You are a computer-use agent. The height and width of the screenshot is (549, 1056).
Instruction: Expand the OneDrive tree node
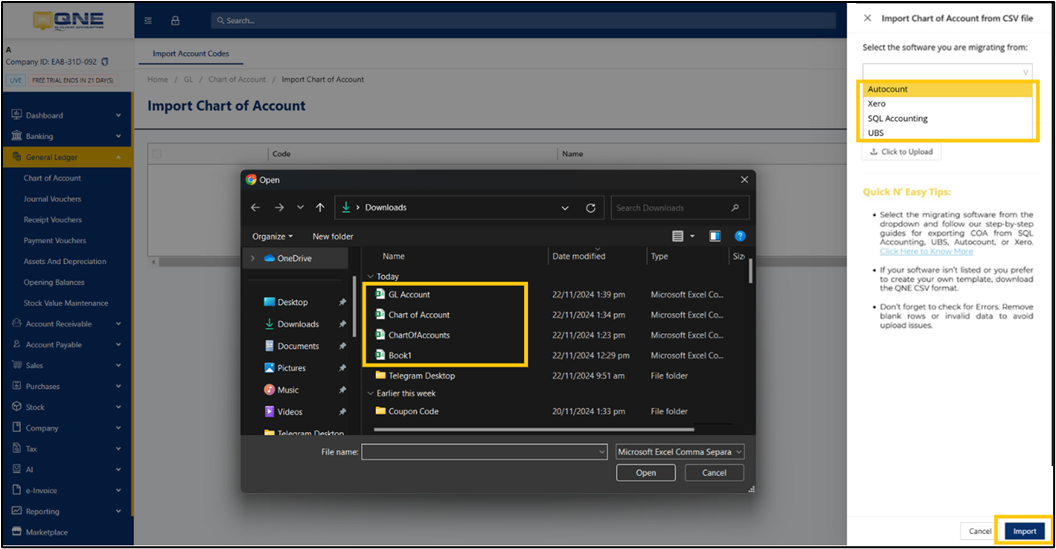click(253, 258)
